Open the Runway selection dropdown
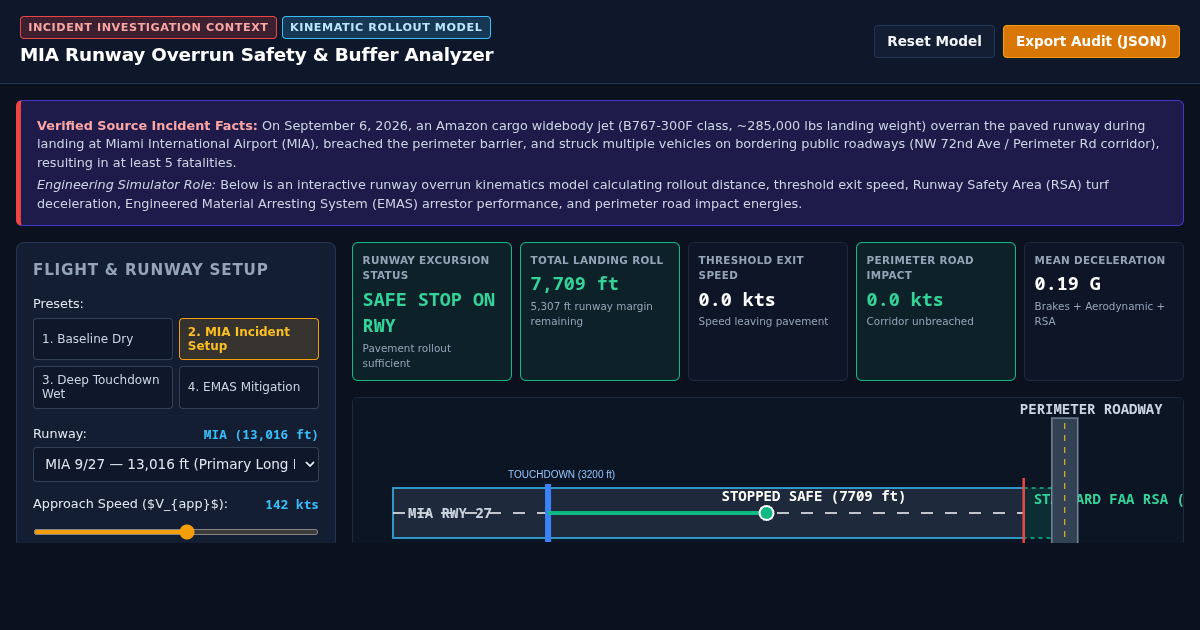1200x630 pixels. (176, 464)
